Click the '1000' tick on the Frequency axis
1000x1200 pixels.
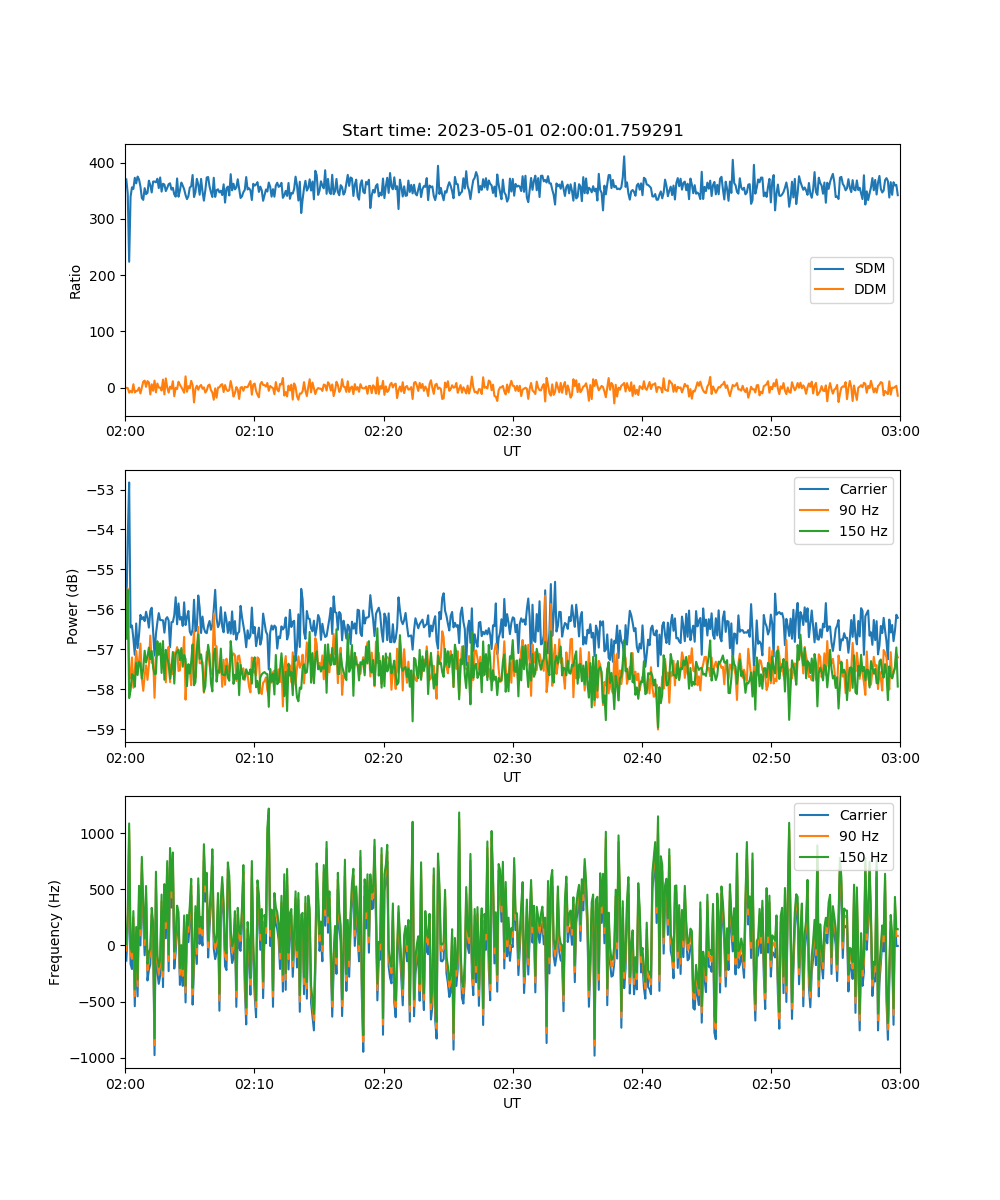click(x=99, y=833)
